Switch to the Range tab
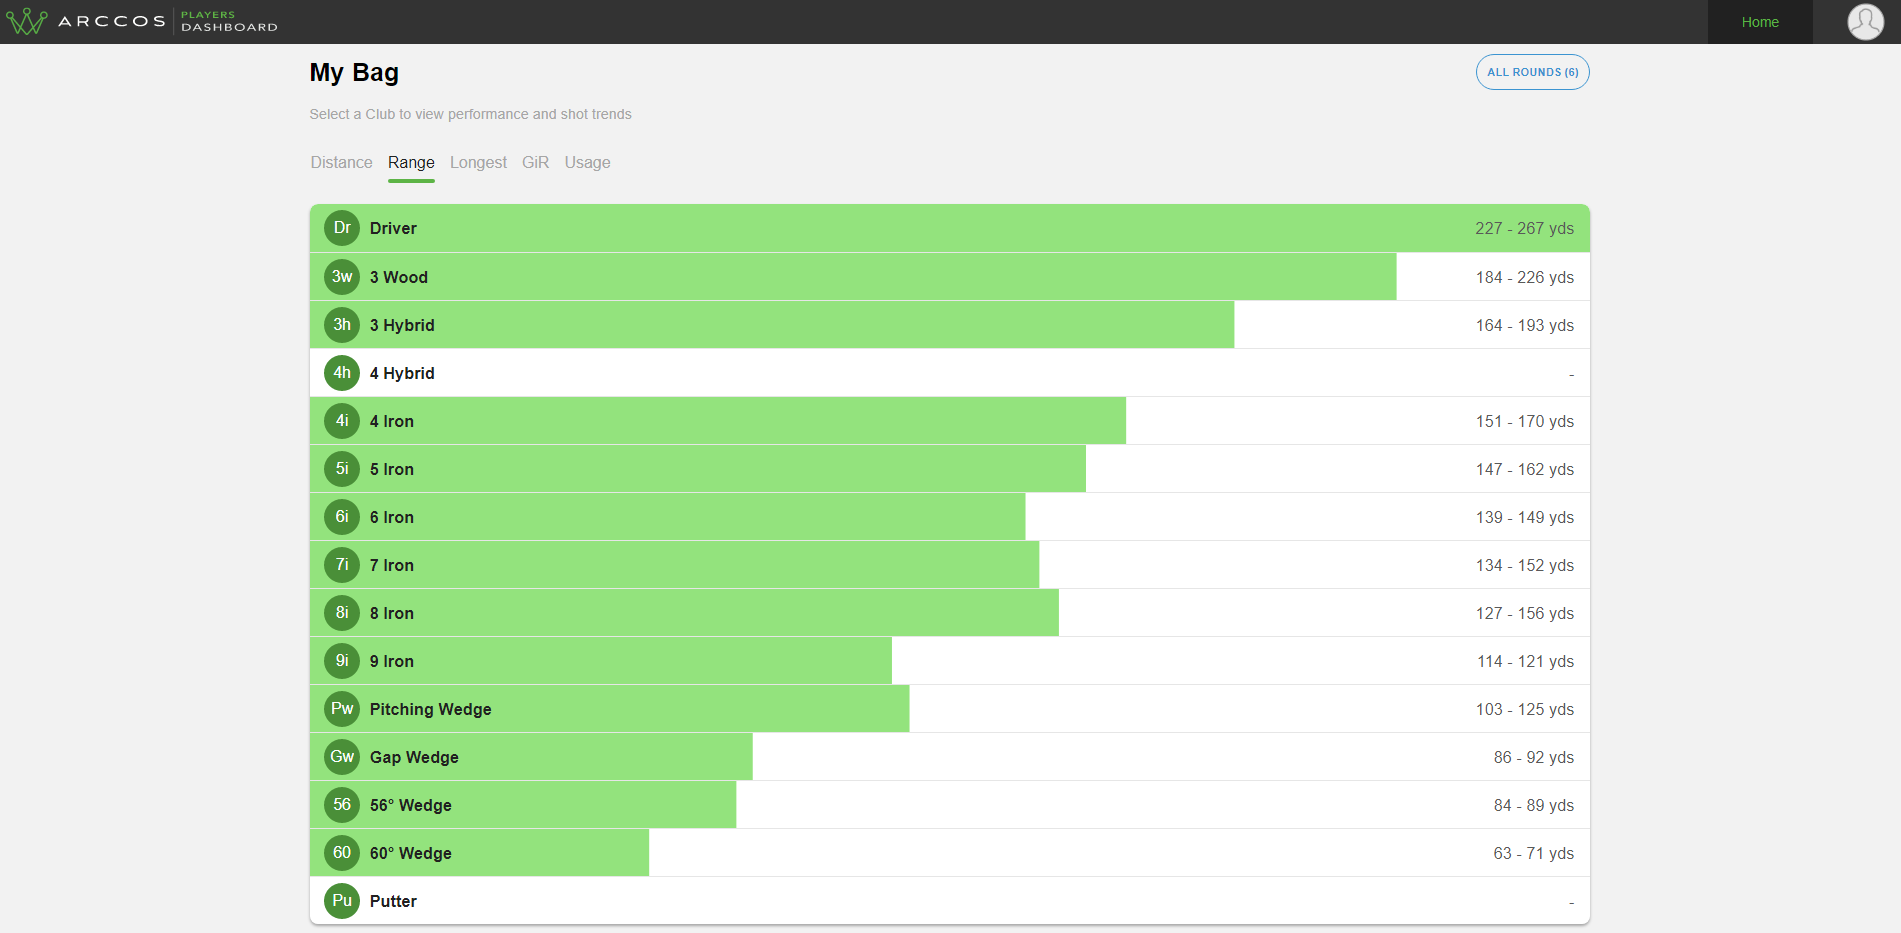The image size is (1901, 933). (411, 163)
